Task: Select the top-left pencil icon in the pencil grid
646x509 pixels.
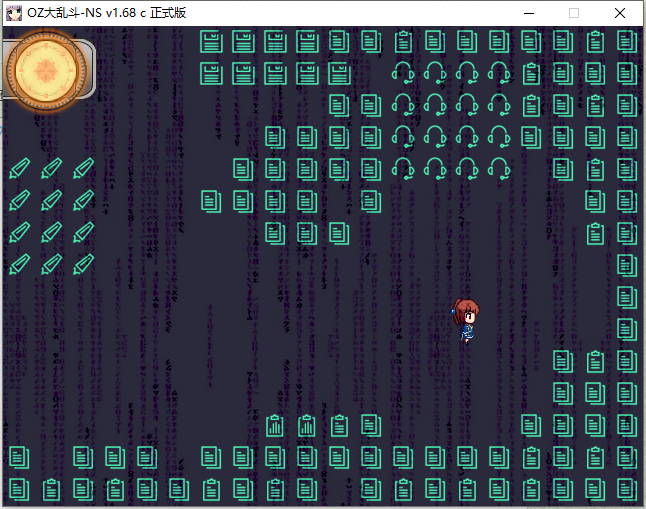Action: (19, 169)
